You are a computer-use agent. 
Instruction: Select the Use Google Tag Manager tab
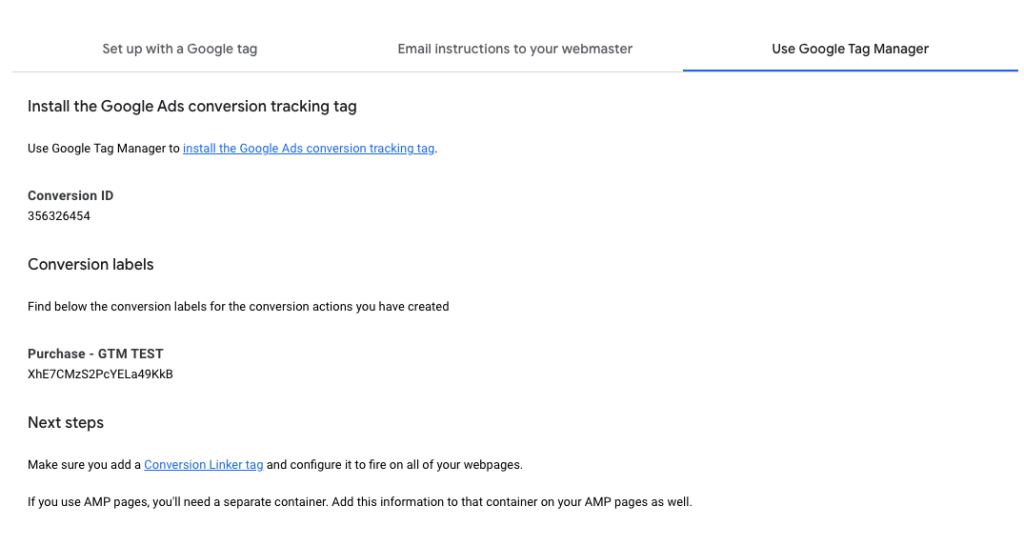[850, 49]
